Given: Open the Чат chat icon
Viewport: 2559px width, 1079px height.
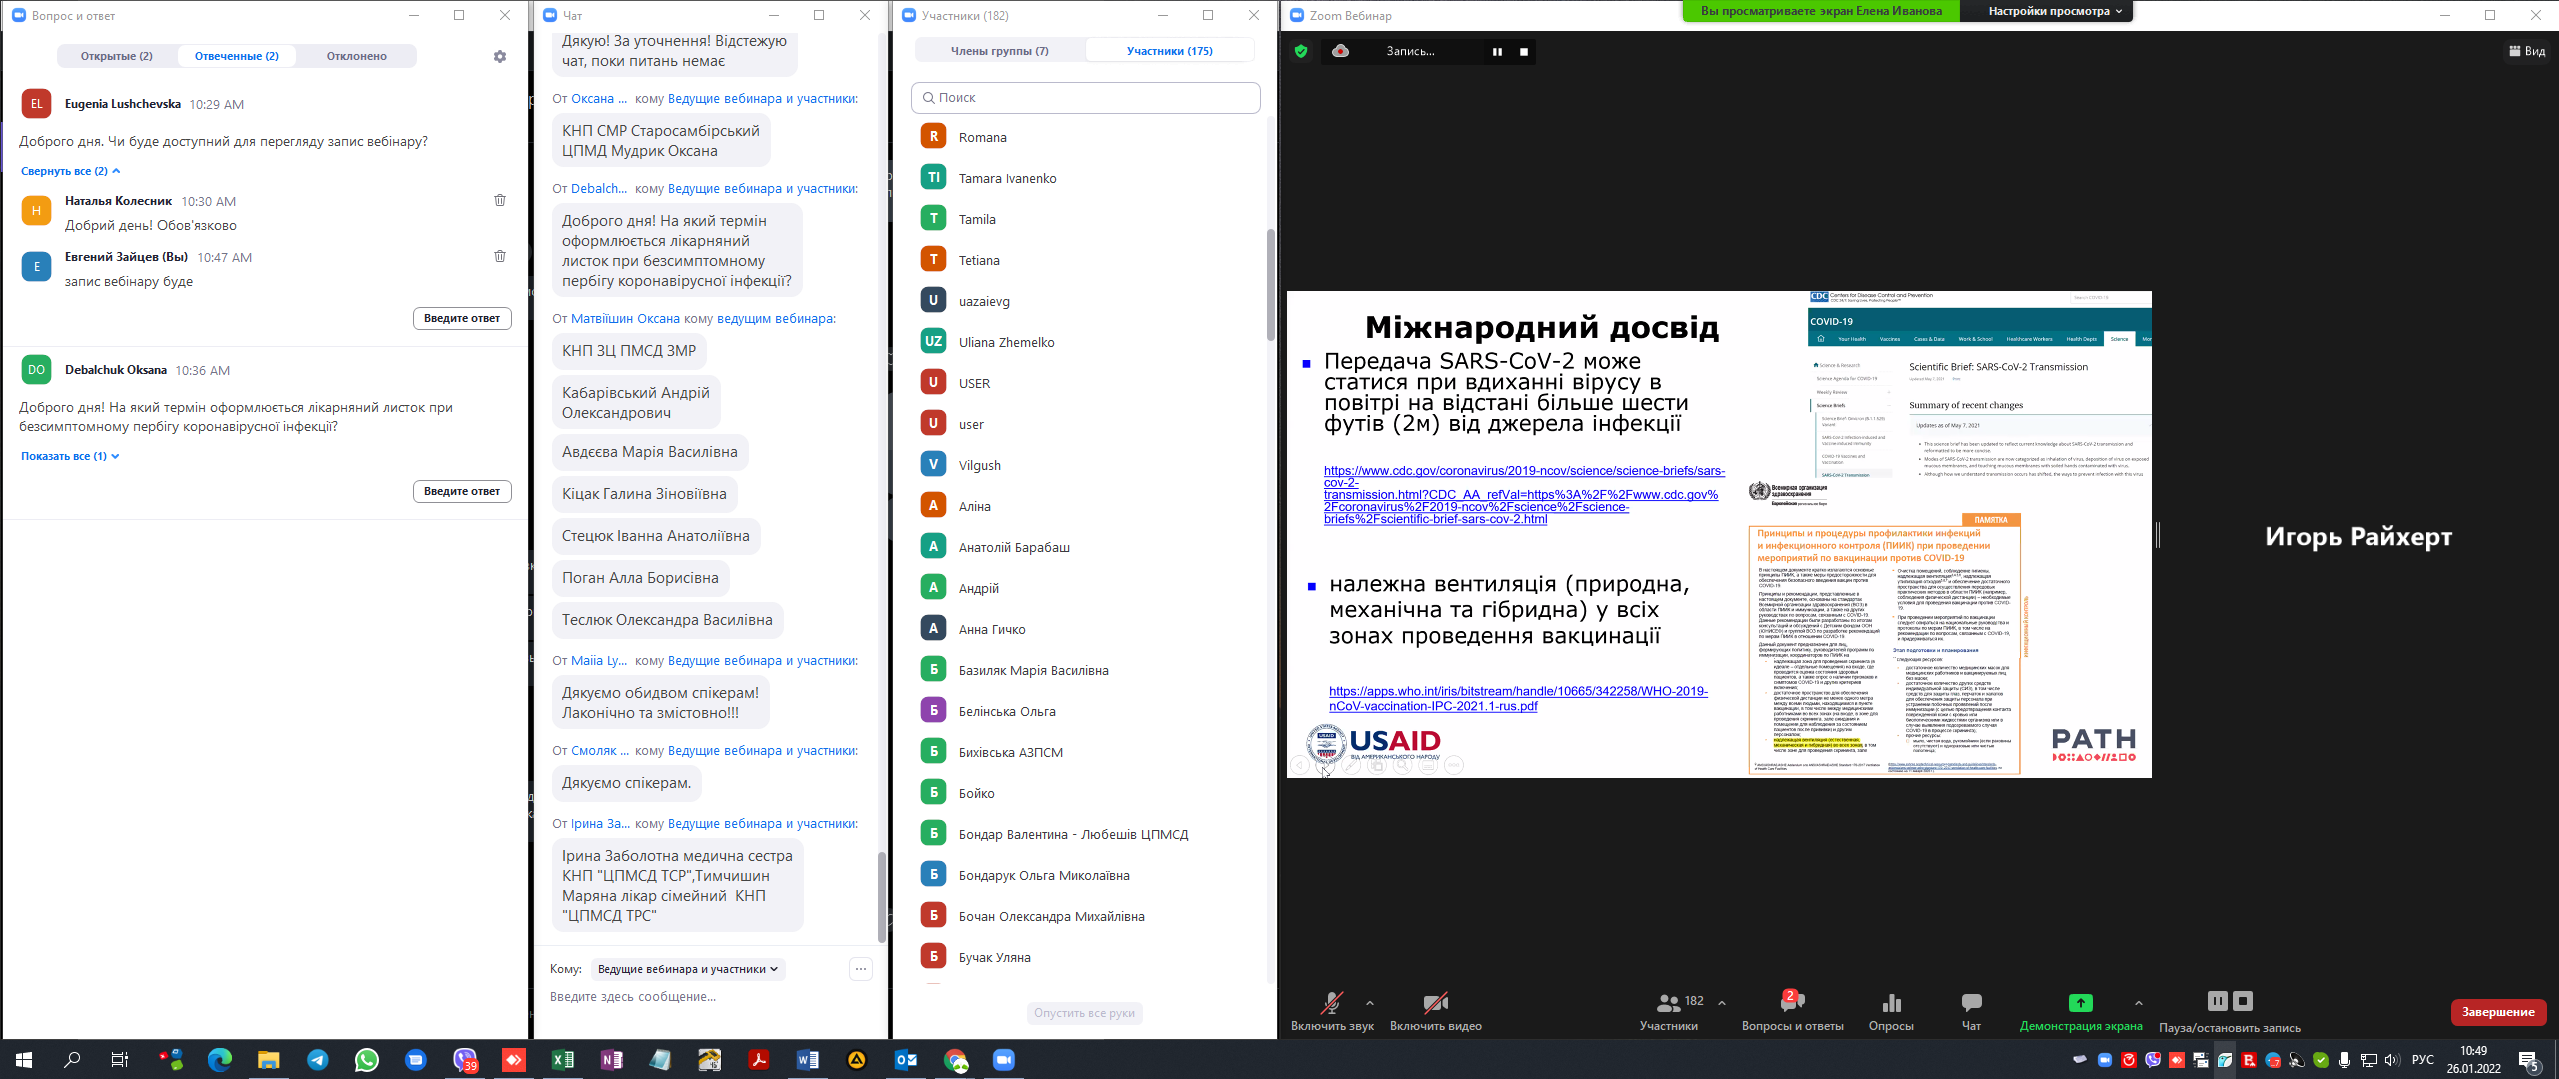Looking at the screenshot, I should pyautogui.click(x=1971, y=1003).
